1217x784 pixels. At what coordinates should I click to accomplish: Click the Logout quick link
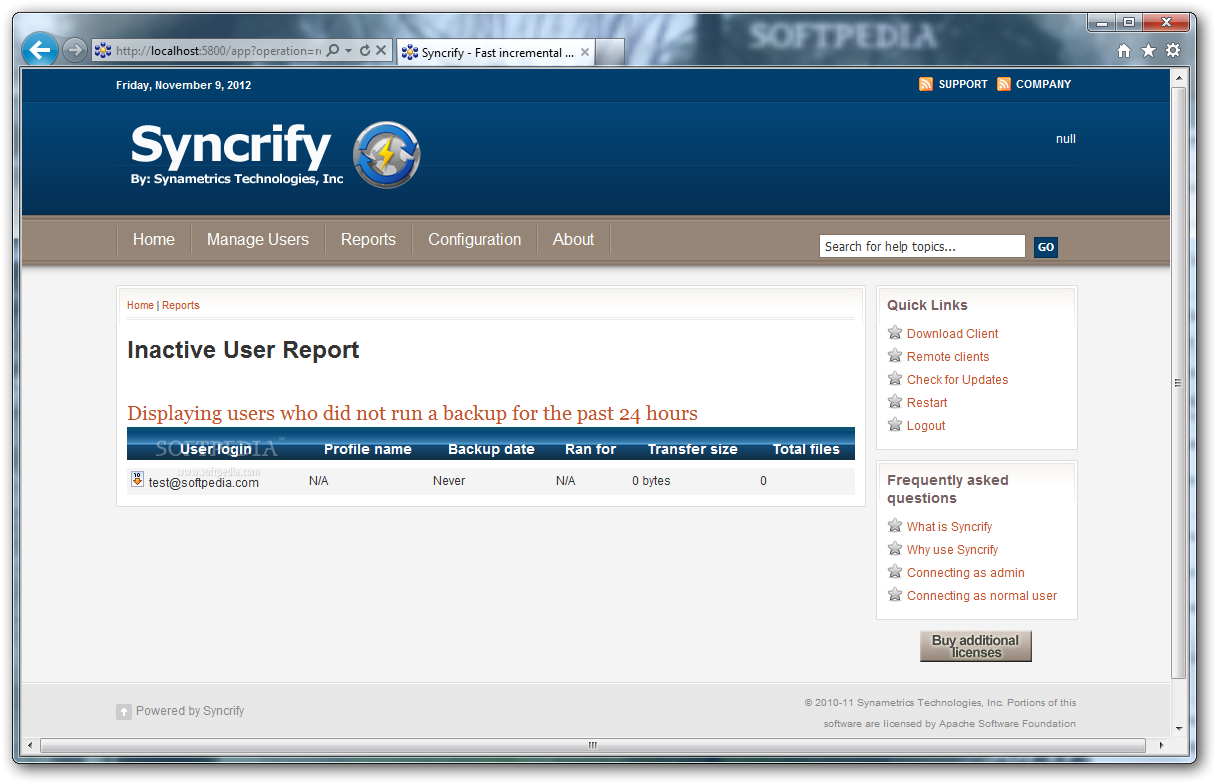[x=926, y=426]
